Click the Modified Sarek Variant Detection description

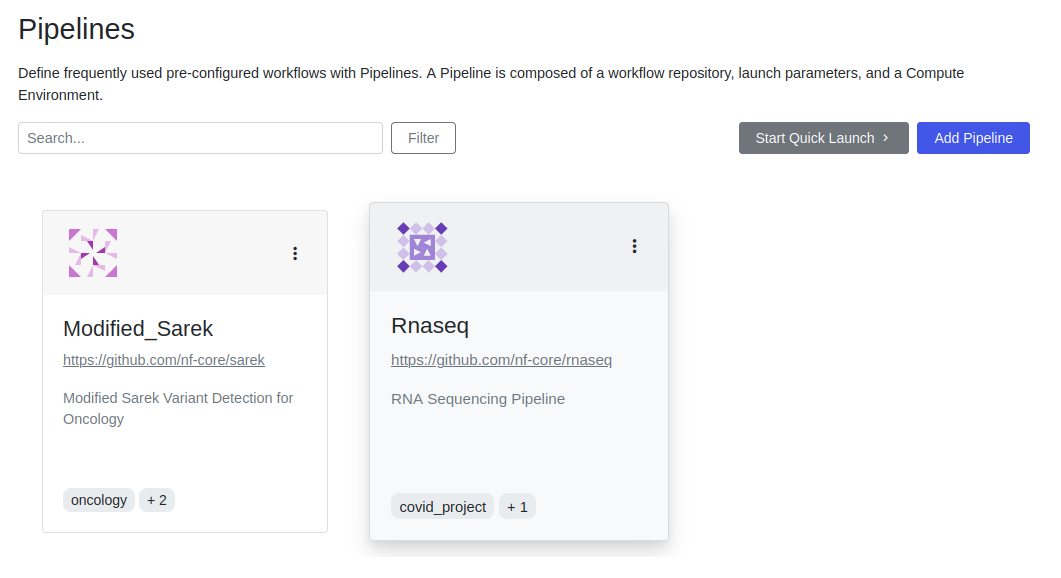pyautogui.click(x=178, y=408)
